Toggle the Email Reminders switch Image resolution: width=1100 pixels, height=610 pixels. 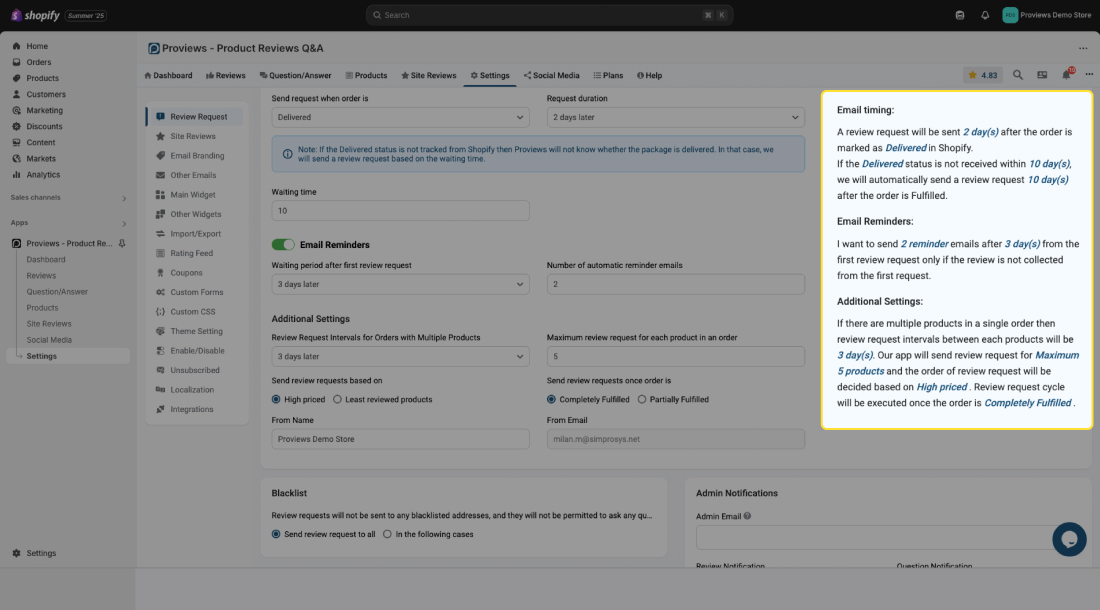click(x=283, y=245)
